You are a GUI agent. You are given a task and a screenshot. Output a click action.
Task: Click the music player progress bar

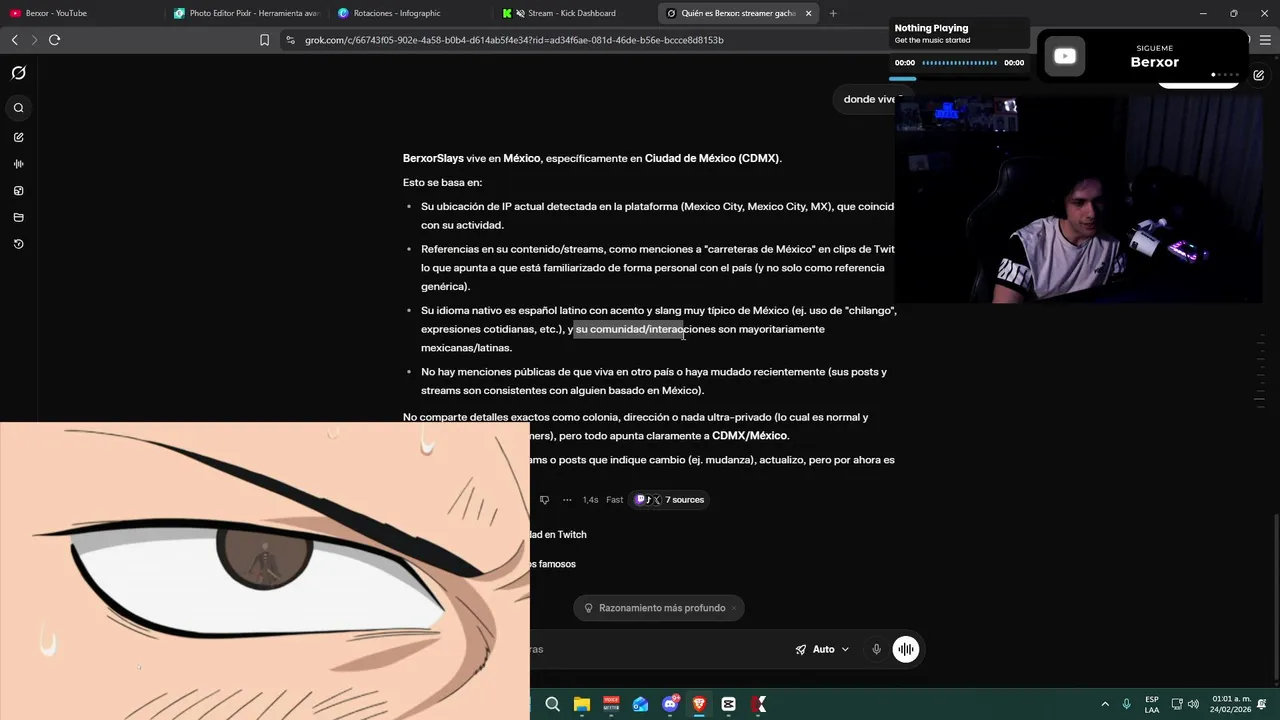pos(959,63)
